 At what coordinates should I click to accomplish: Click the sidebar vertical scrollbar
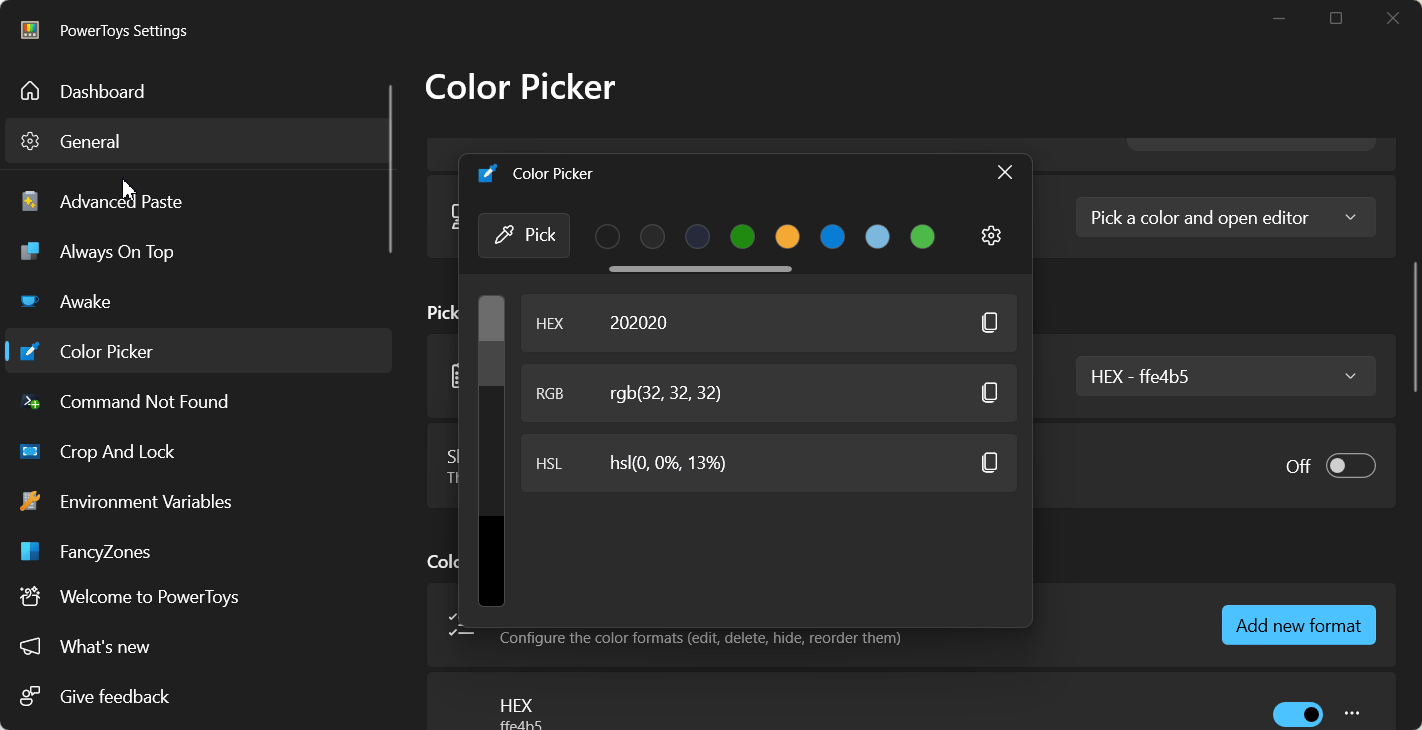tap(390, 168)
